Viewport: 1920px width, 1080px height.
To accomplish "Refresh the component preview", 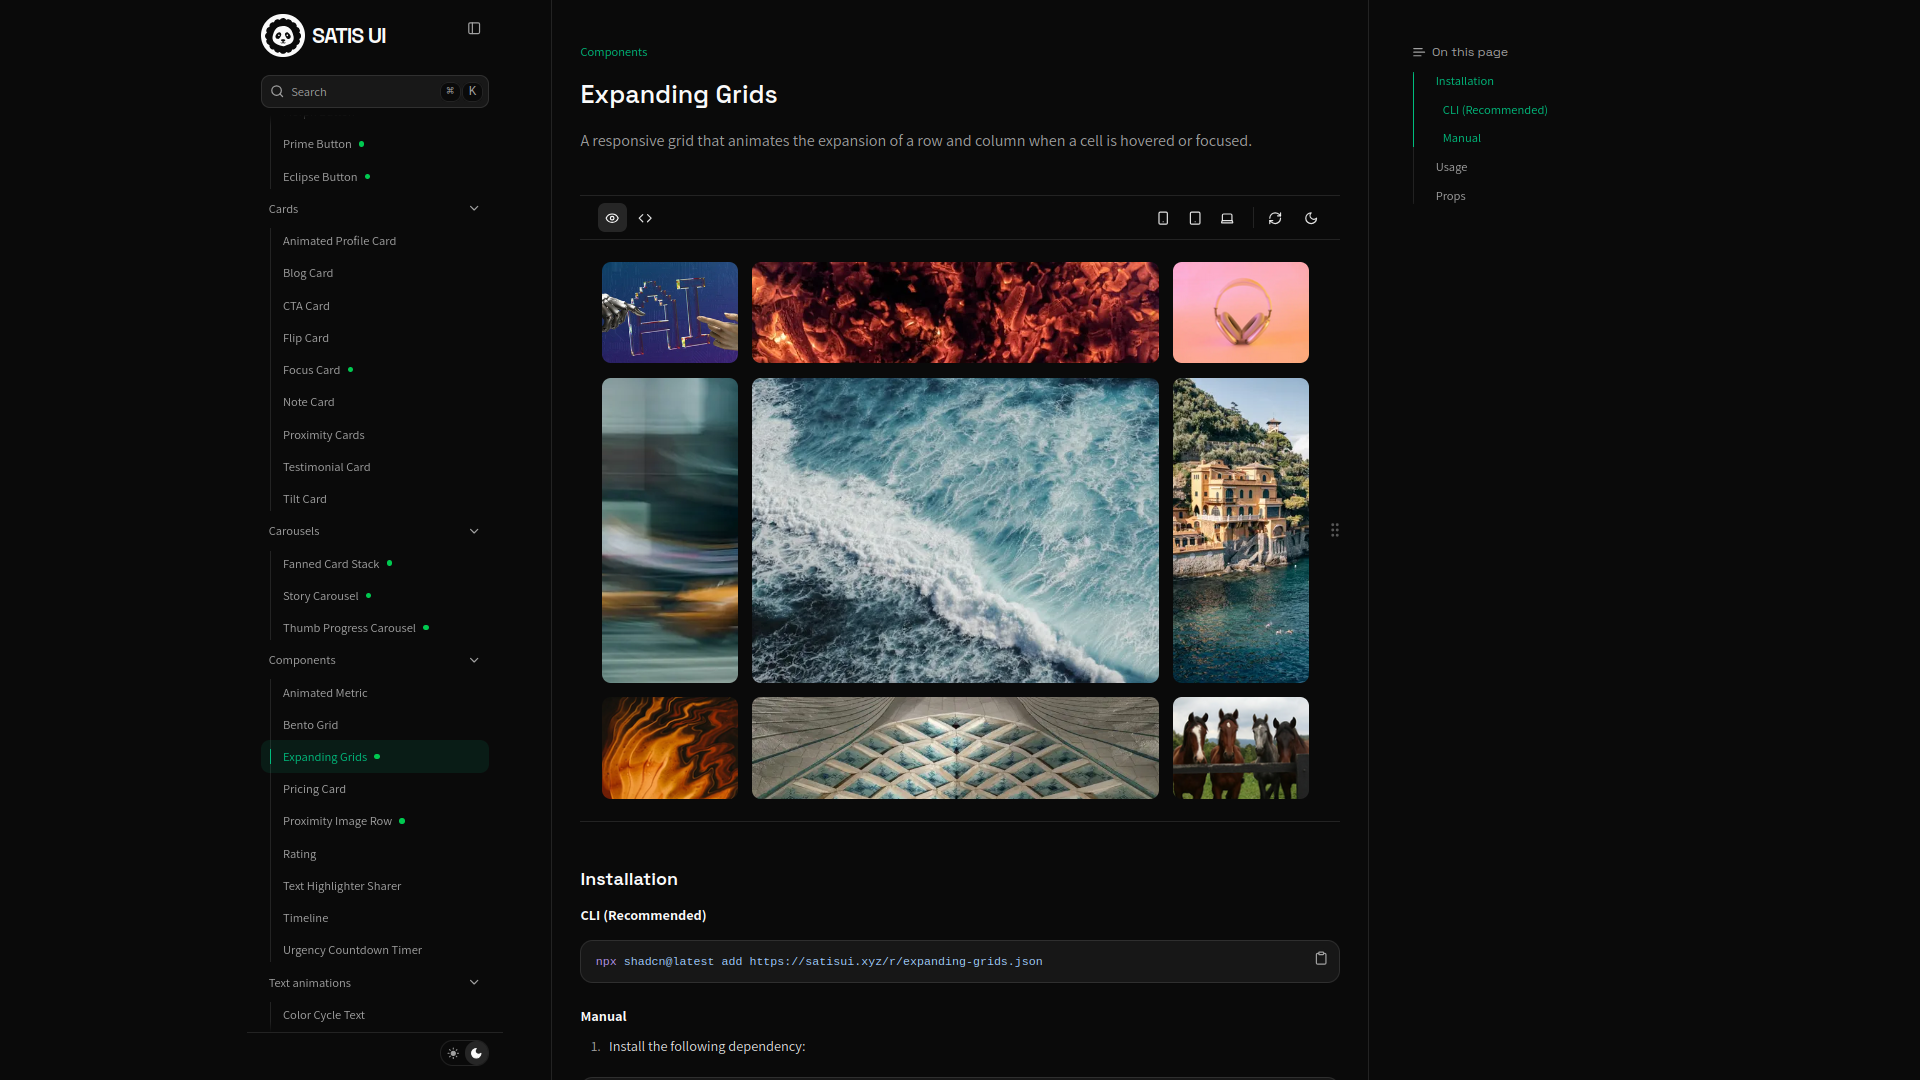I will (x=1275, y=217).
